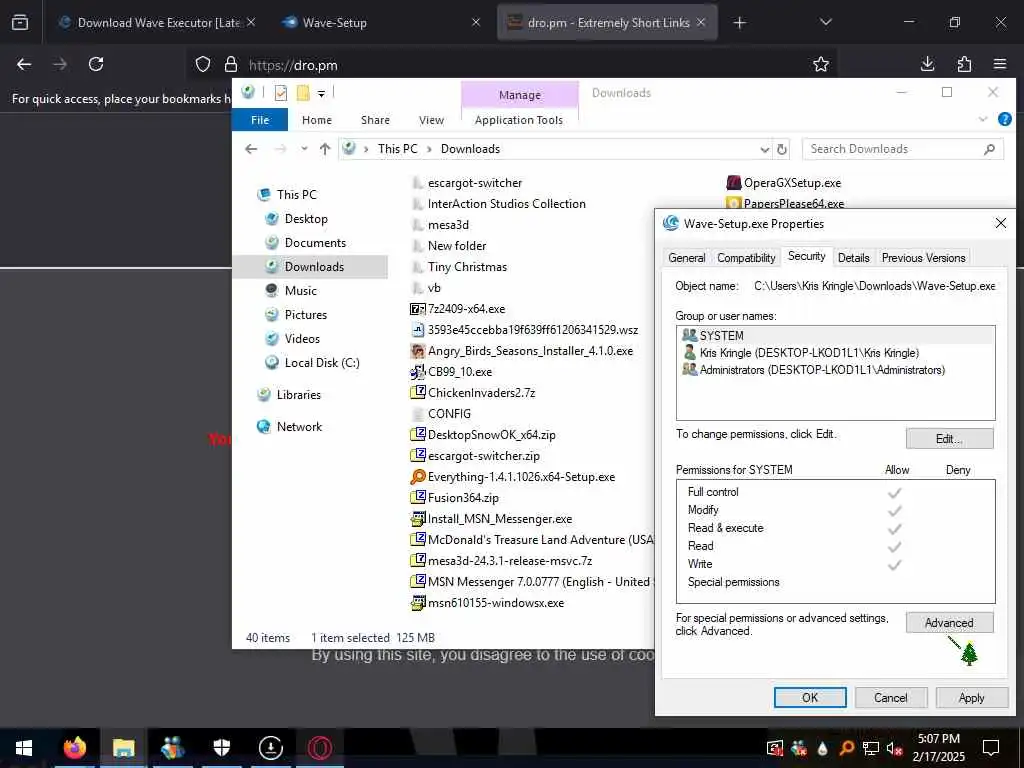Click the tracking protection shield icon
This screenshot has height=768, width=1024.
(203, 64)
